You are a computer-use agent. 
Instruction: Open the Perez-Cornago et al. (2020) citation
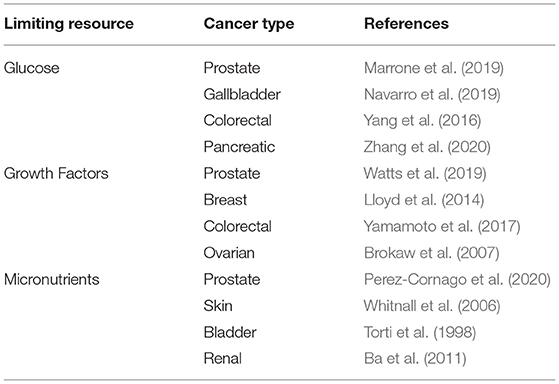(x=457, y=279)
